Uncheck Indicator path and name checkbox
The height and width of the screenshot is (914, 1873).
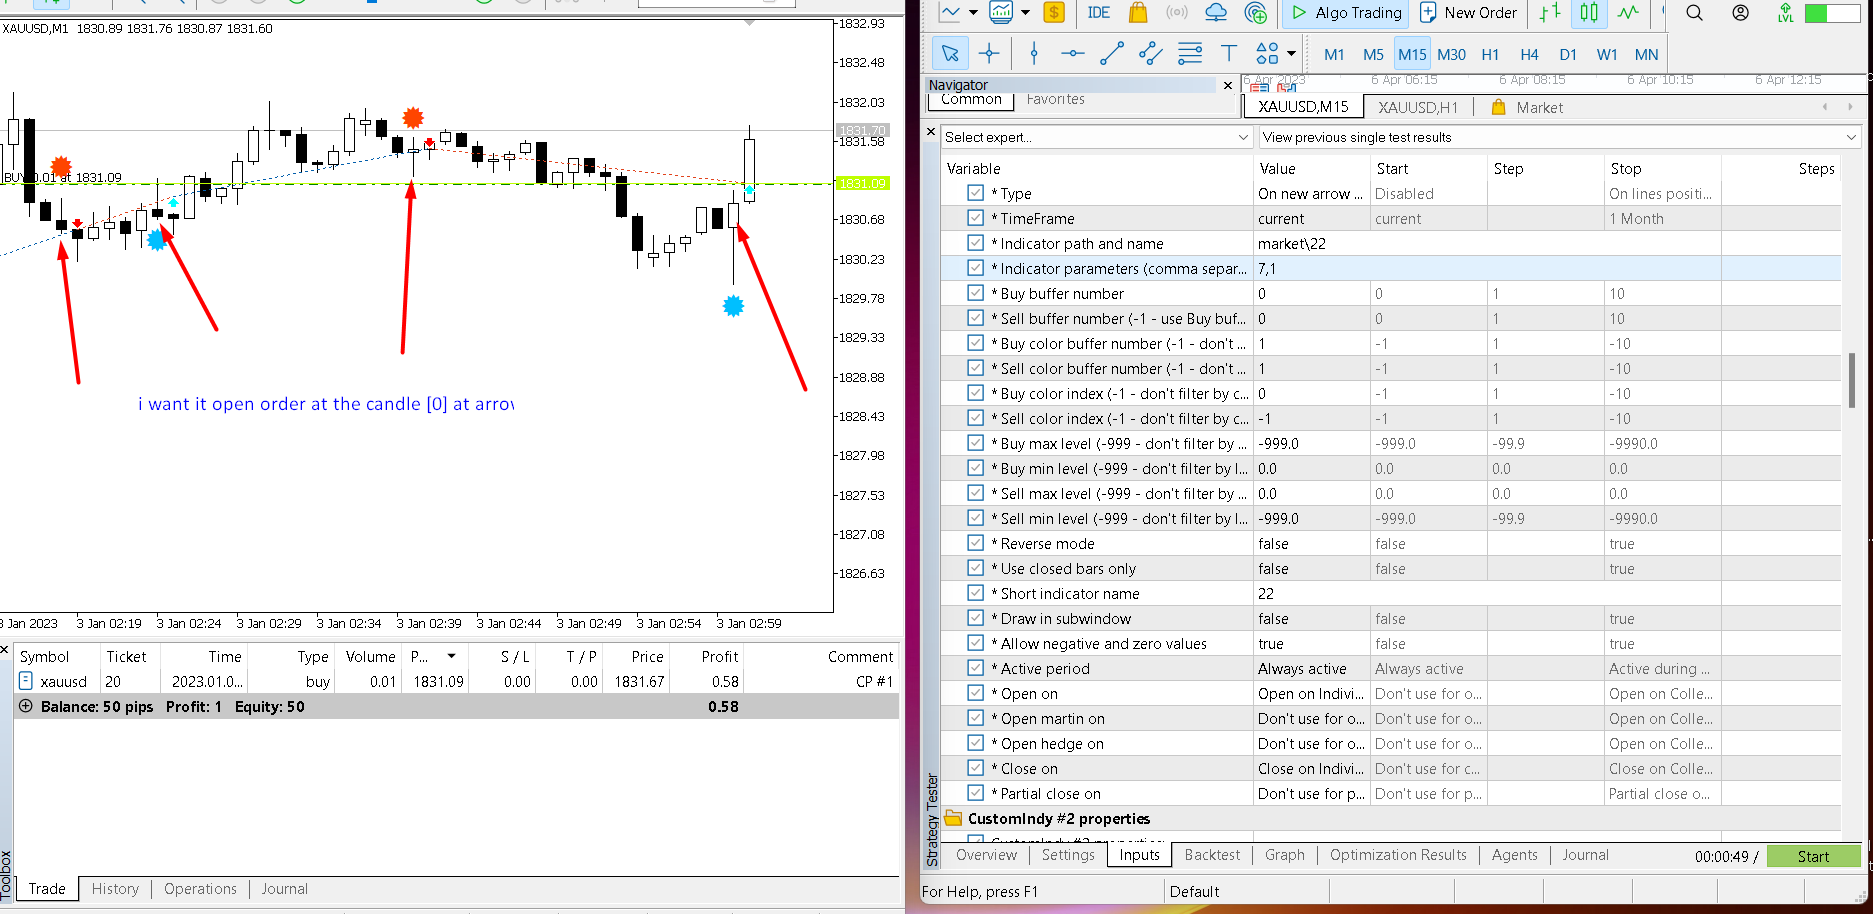[x=976, y=243]
